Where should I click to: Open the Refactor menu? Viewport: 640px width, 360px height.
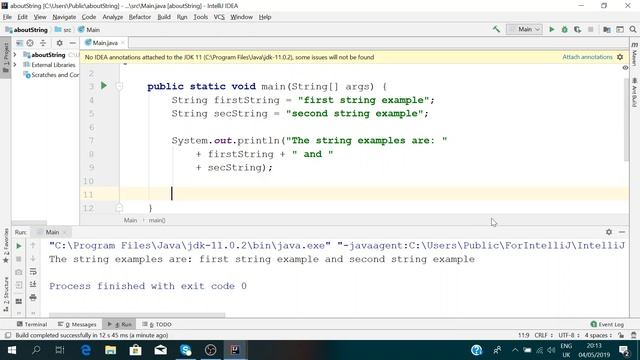tap(140, 17)
